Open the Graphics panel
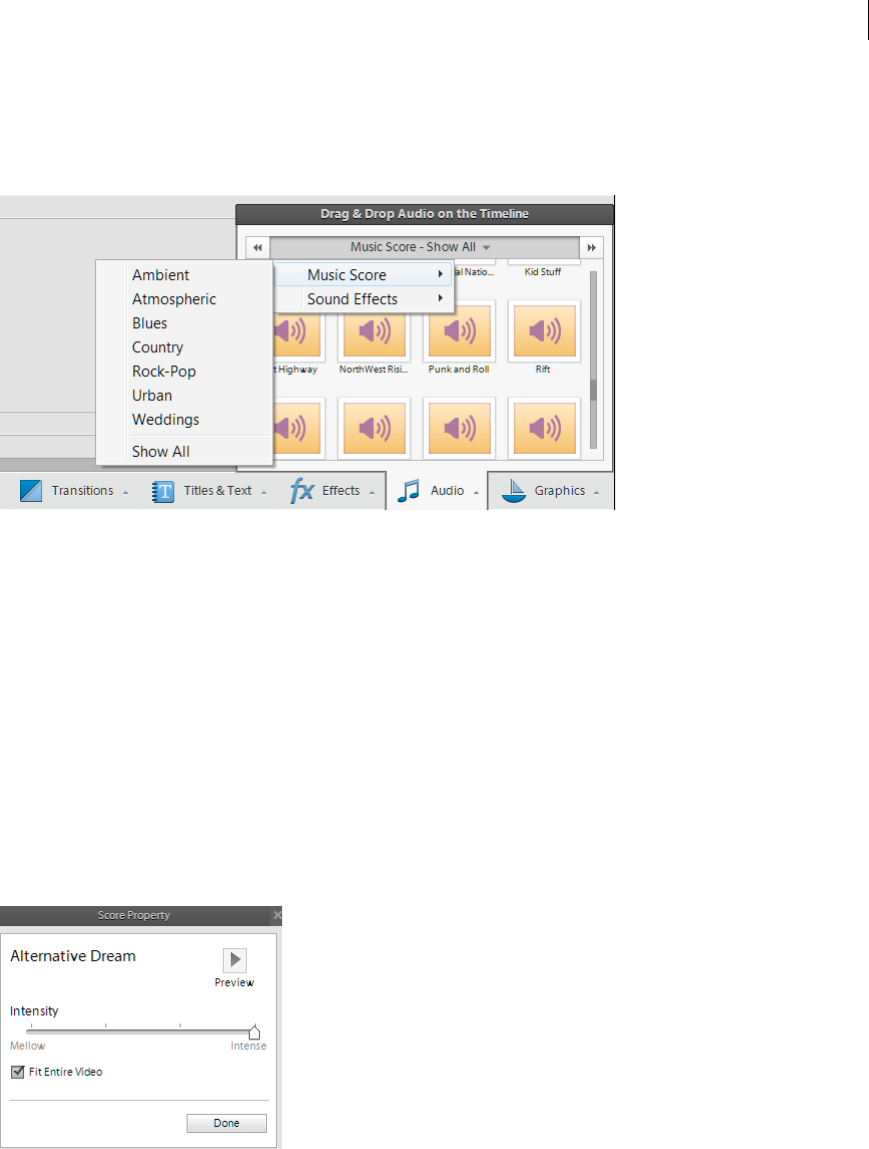869x1149 pixels. [550, 491]
